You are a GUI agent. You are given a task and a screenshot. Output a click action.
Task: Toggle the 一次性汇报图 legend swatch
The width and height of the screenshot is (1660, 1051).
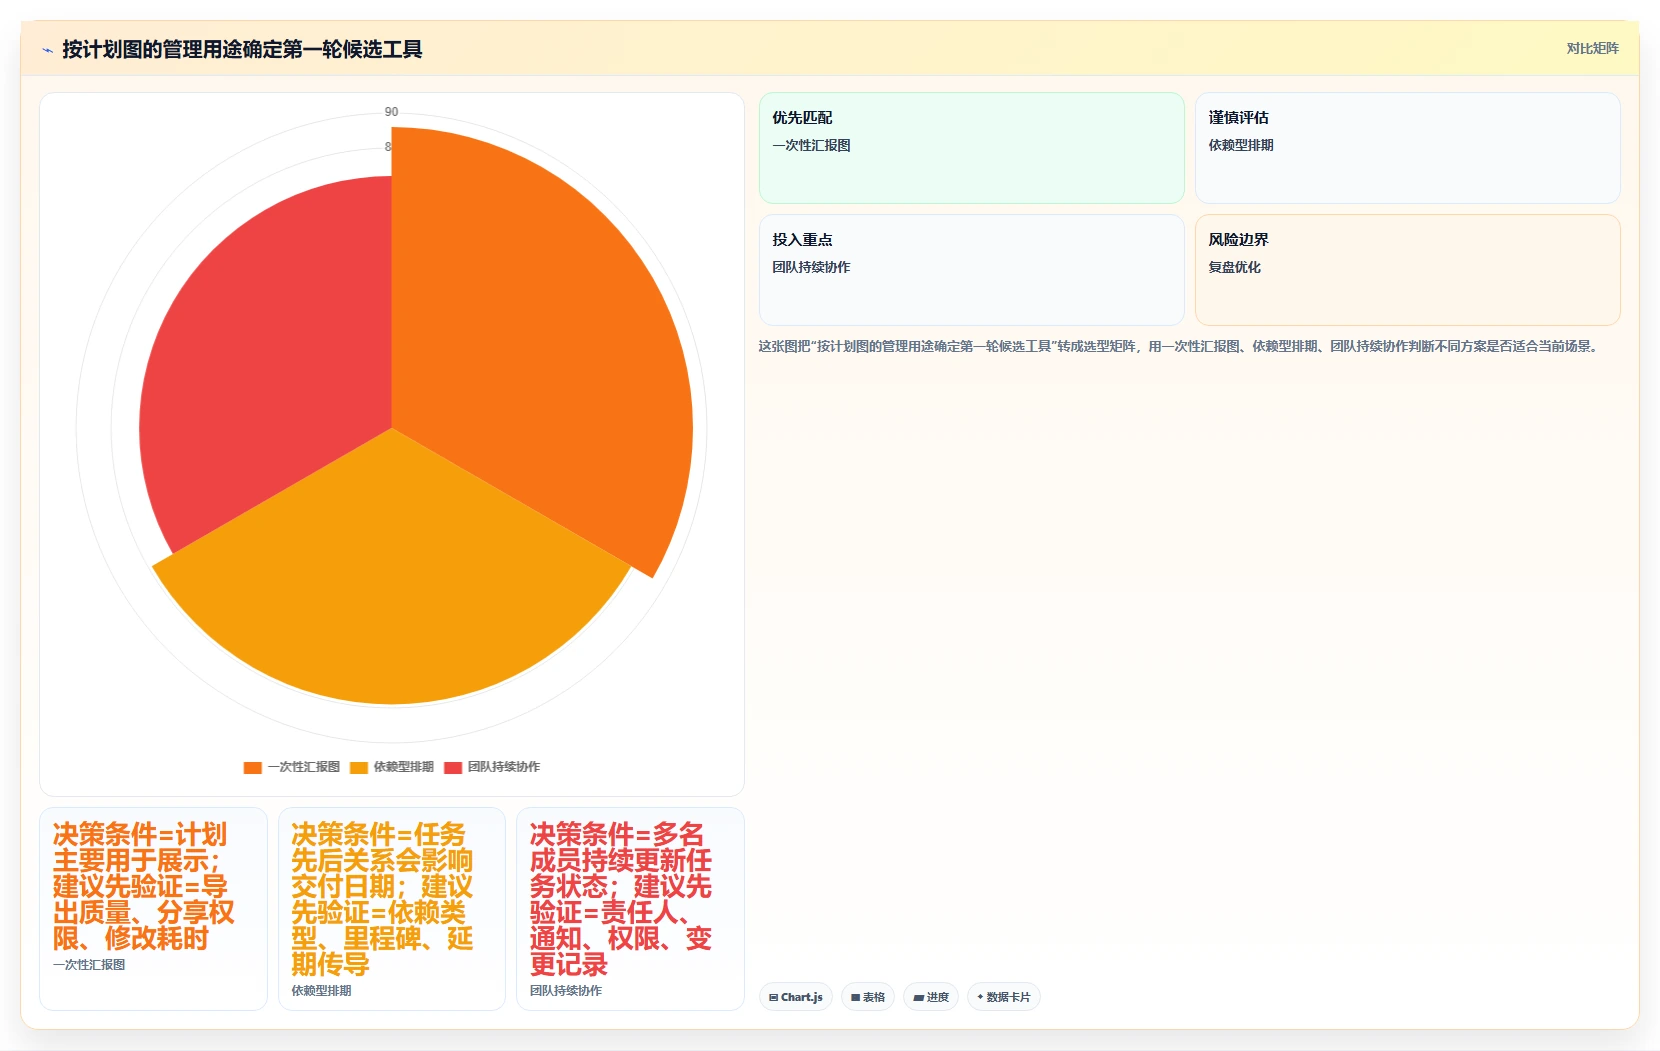(x=252, y=767)
